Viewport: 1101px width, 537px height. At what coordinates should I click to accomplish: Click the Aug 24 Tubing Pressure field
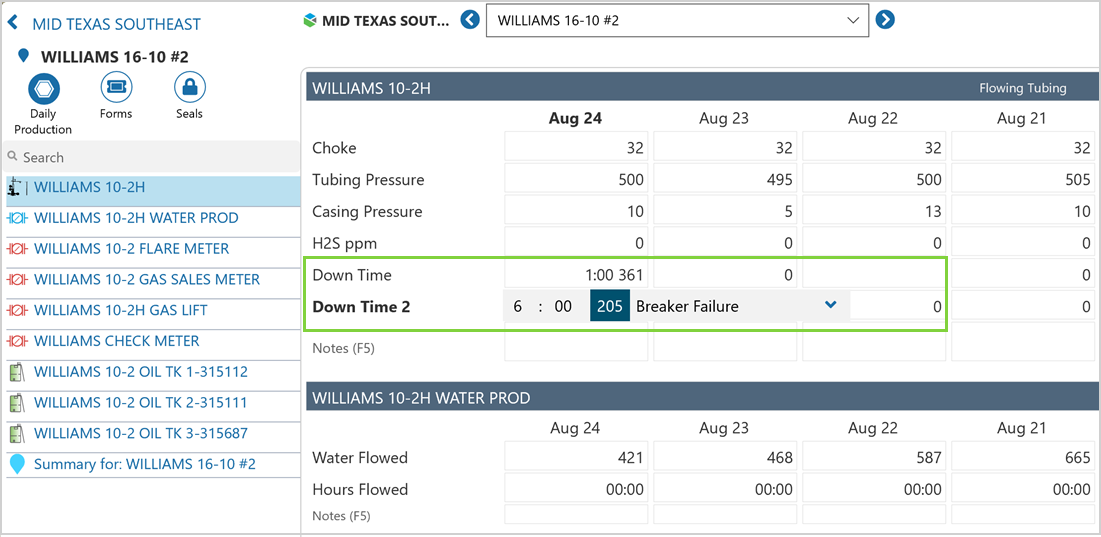tap(577, 180)
